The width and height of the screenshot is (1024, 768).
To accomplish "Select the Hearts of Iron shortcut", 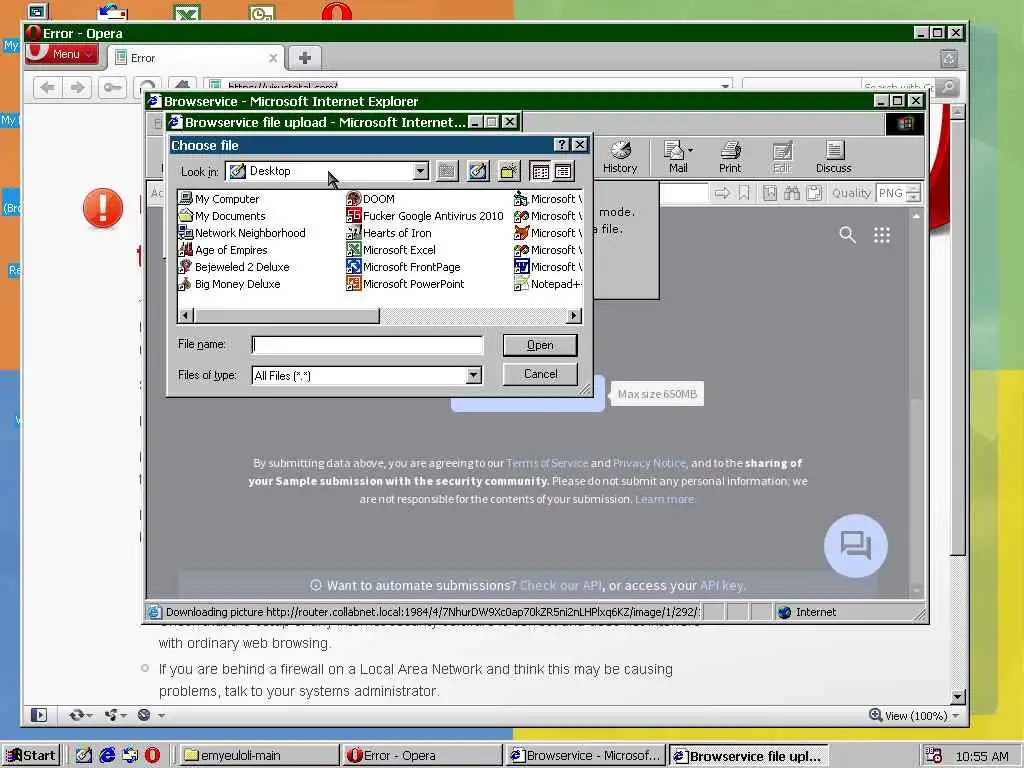I will point(389,232).
